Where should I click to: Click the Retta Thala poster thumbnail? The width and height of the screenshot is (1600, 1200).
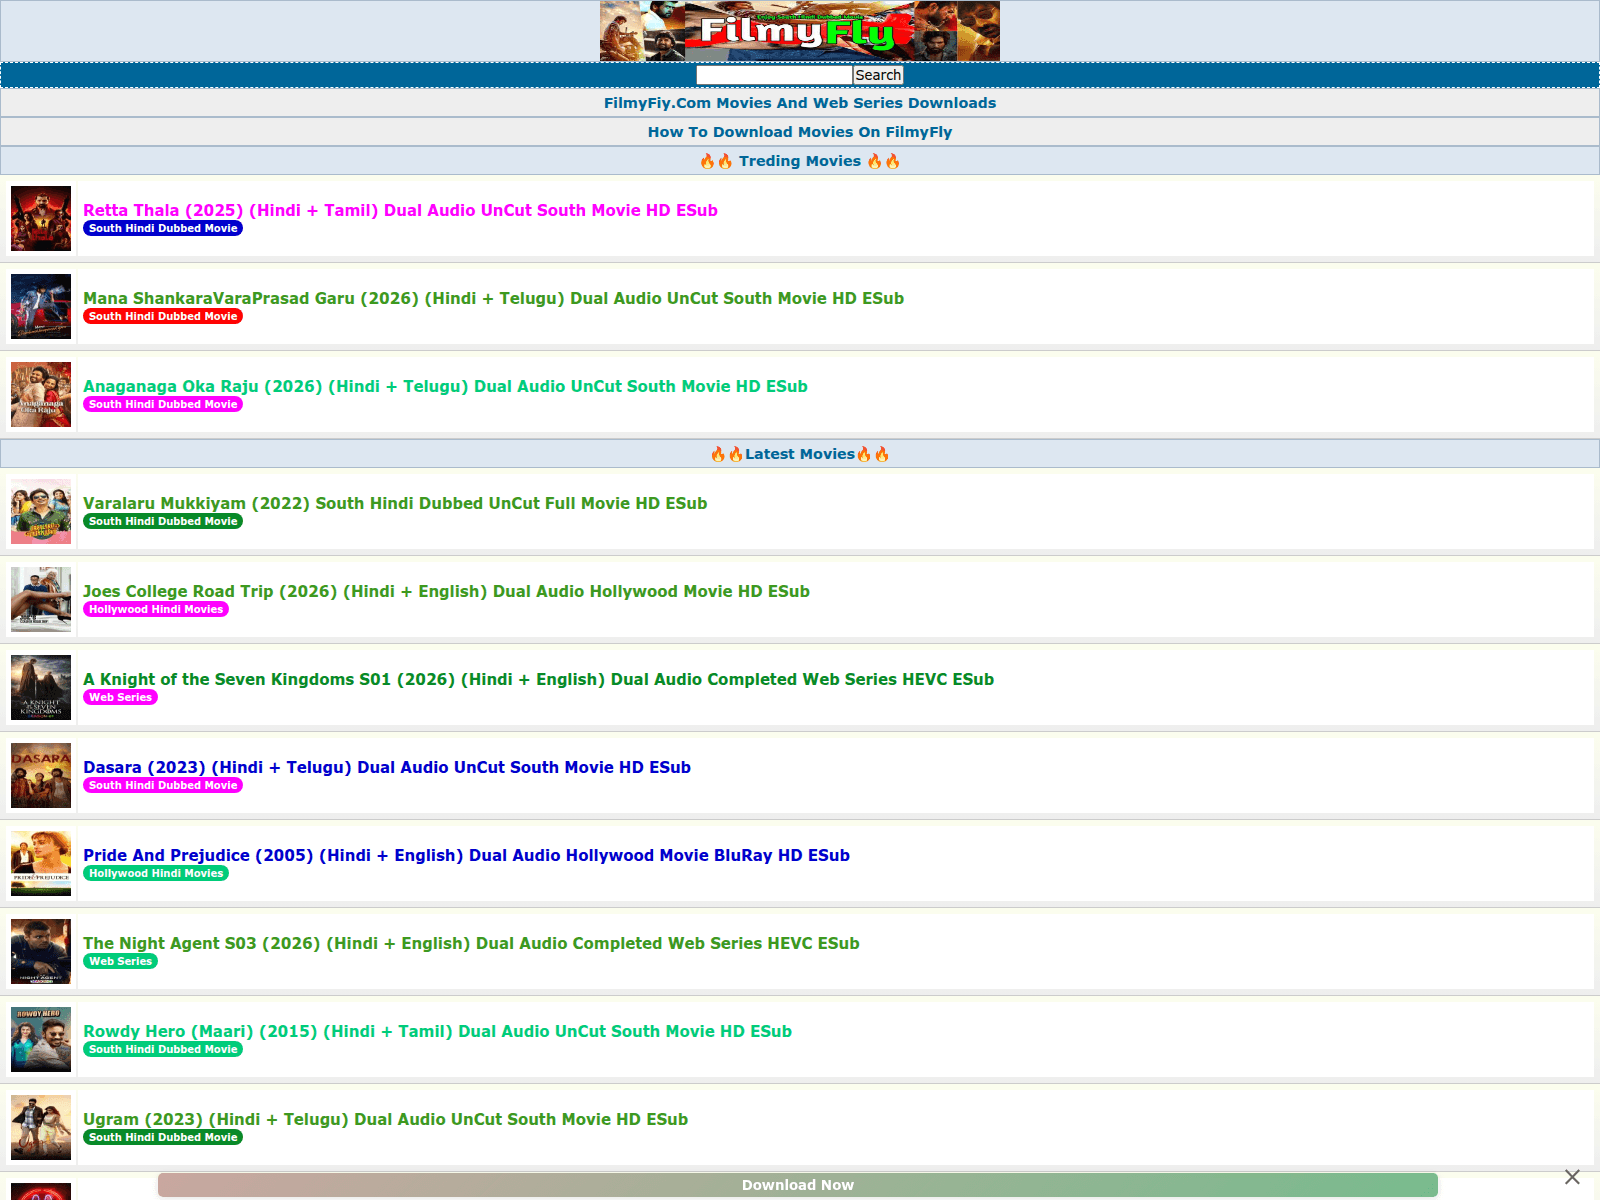click(x=40, y=218)
